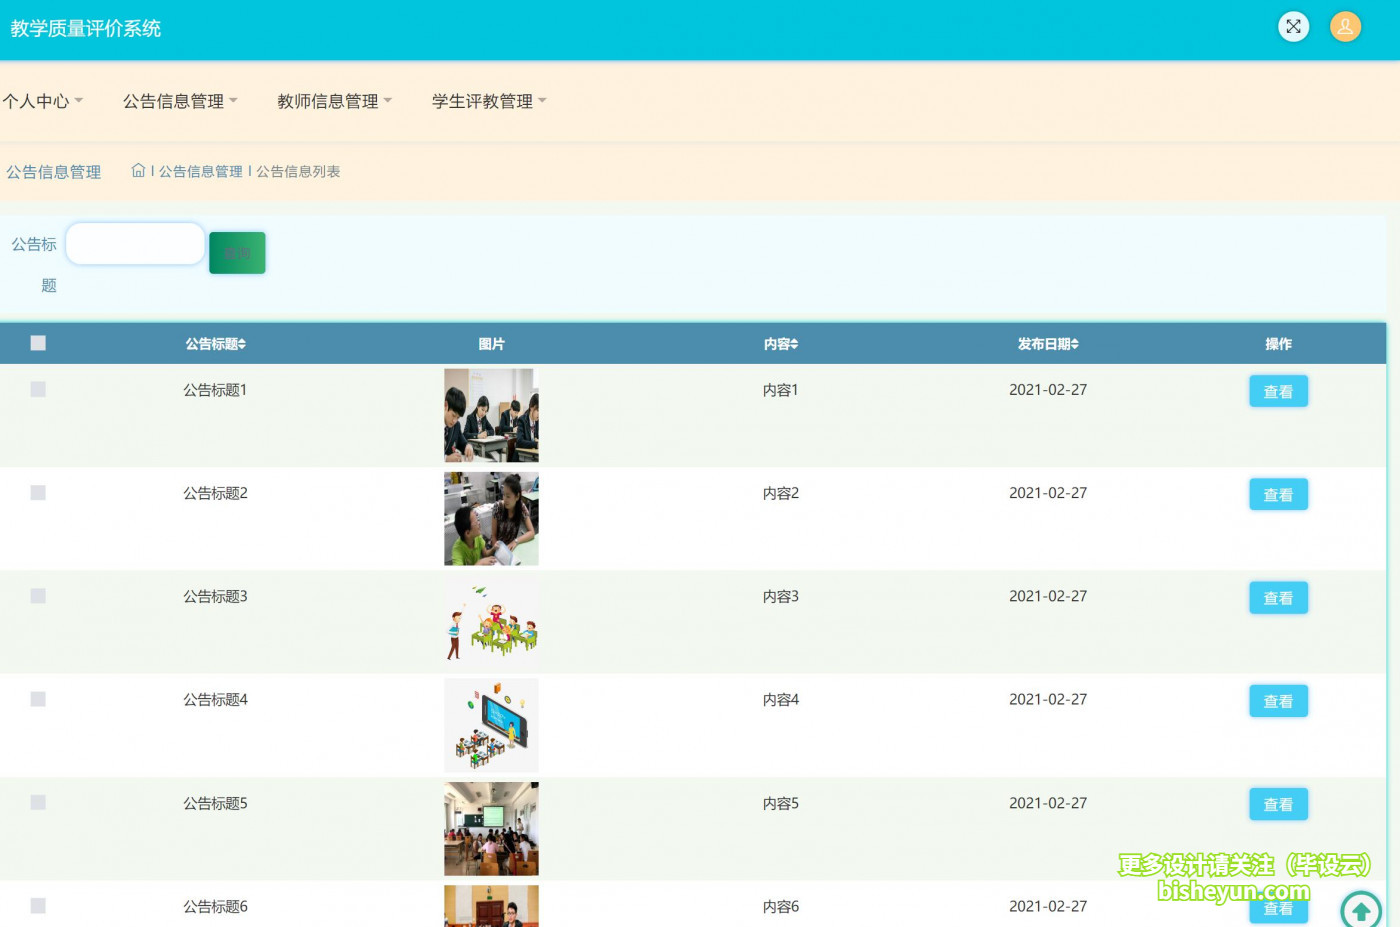Toggle the select-all checkbox in table header

click(38, 343)
